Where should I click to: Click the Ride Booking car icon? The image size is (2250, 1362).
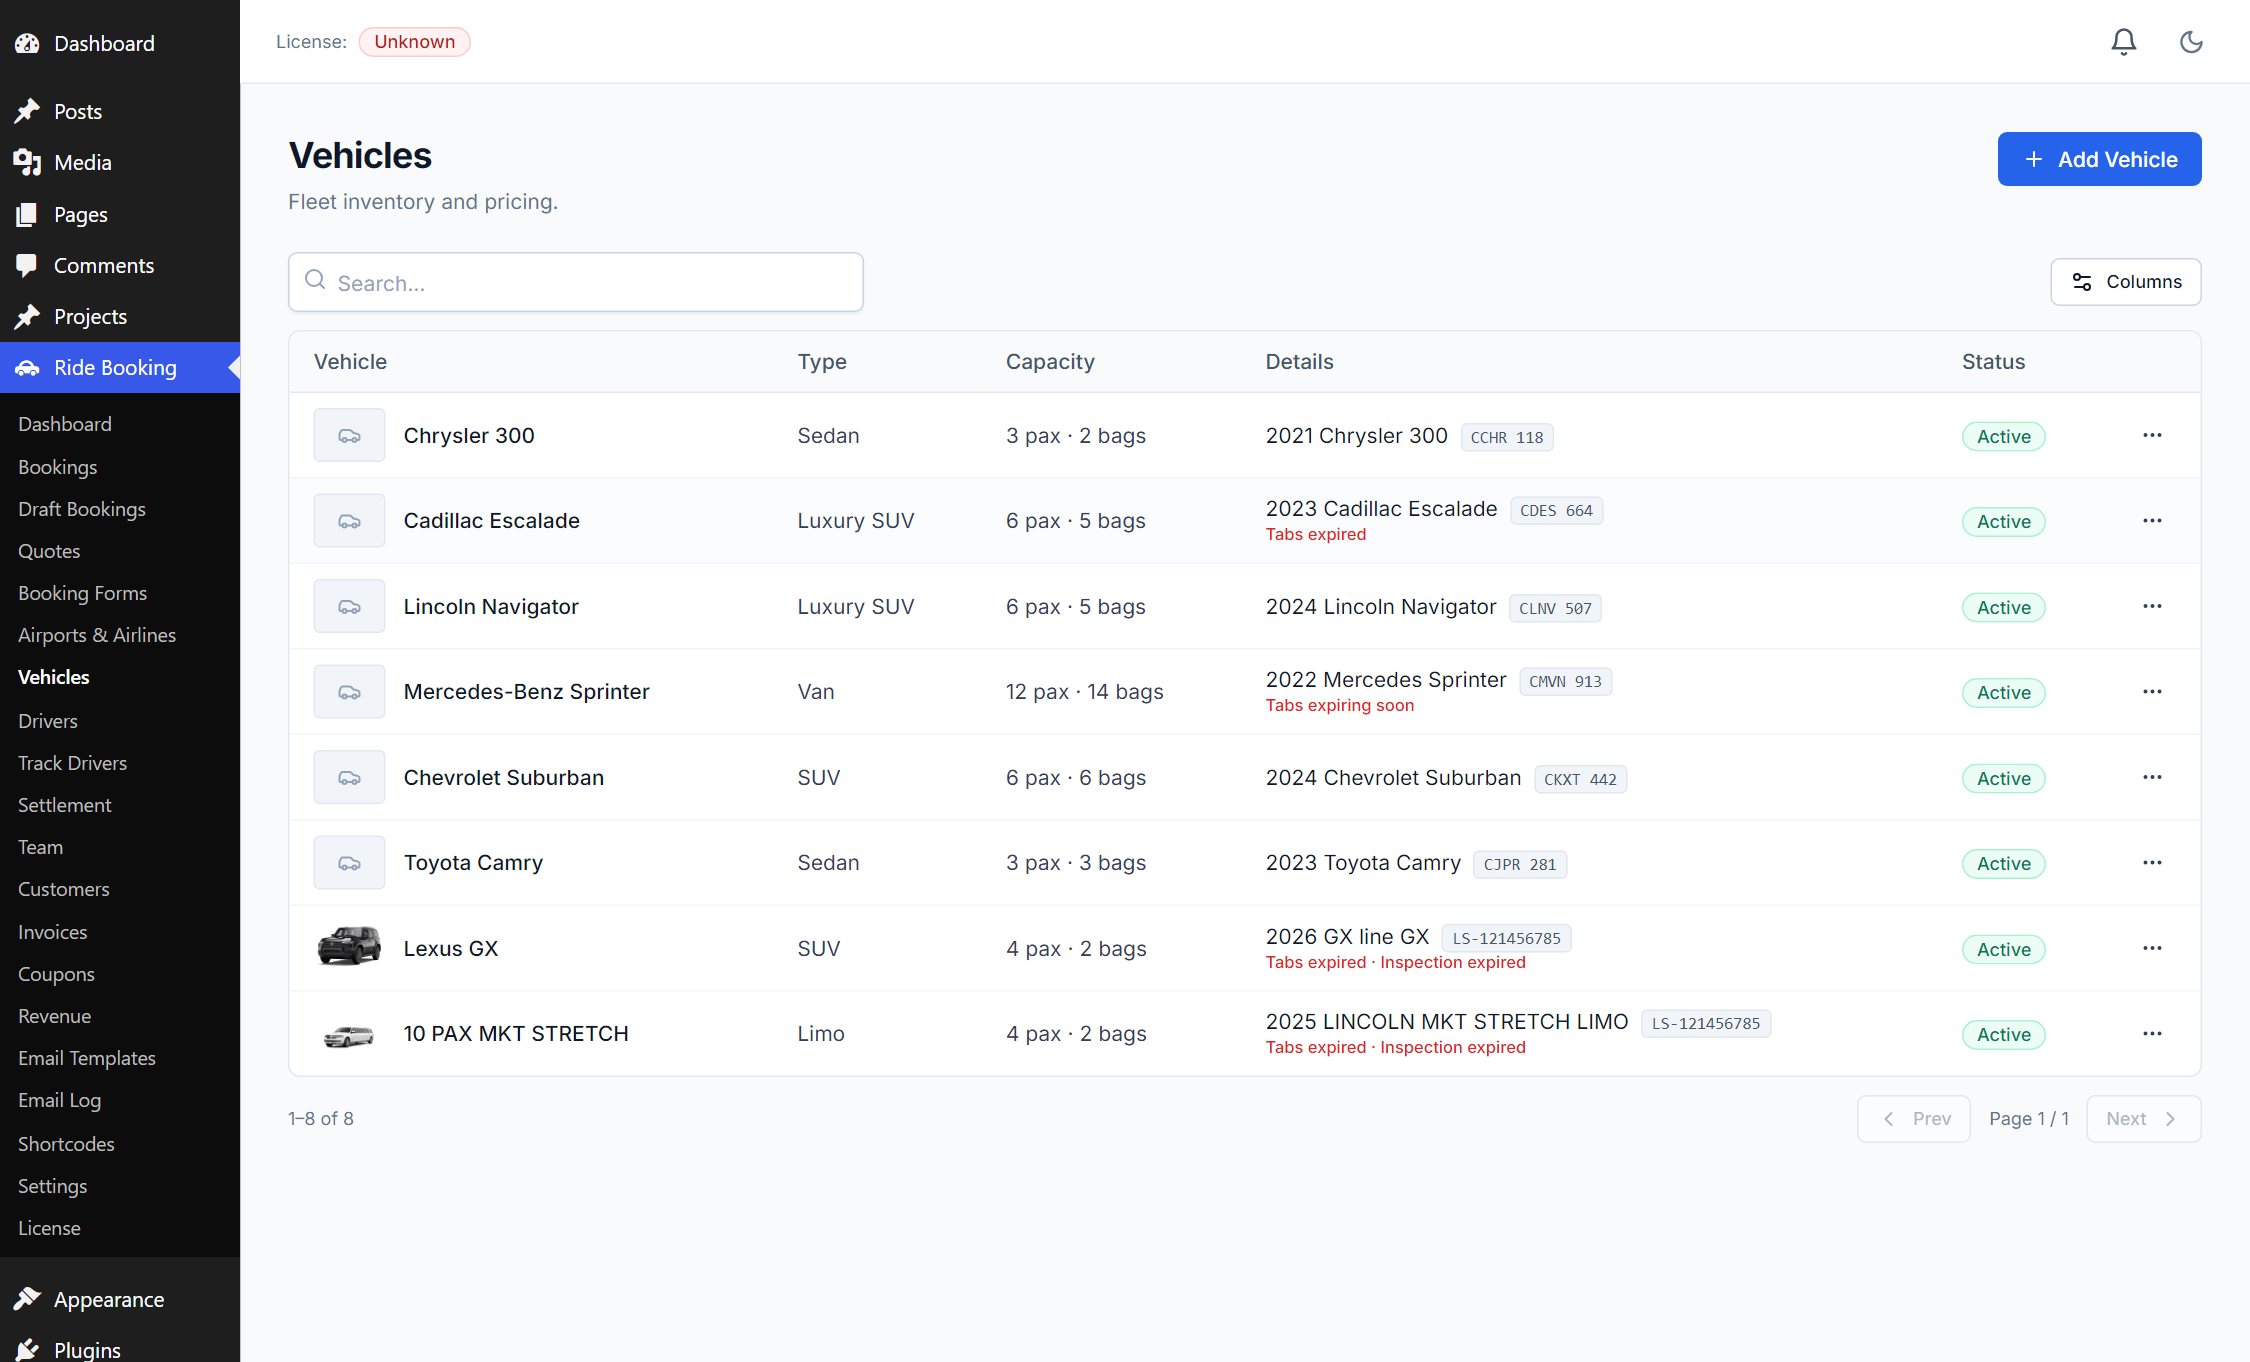[x=27, y=368]
